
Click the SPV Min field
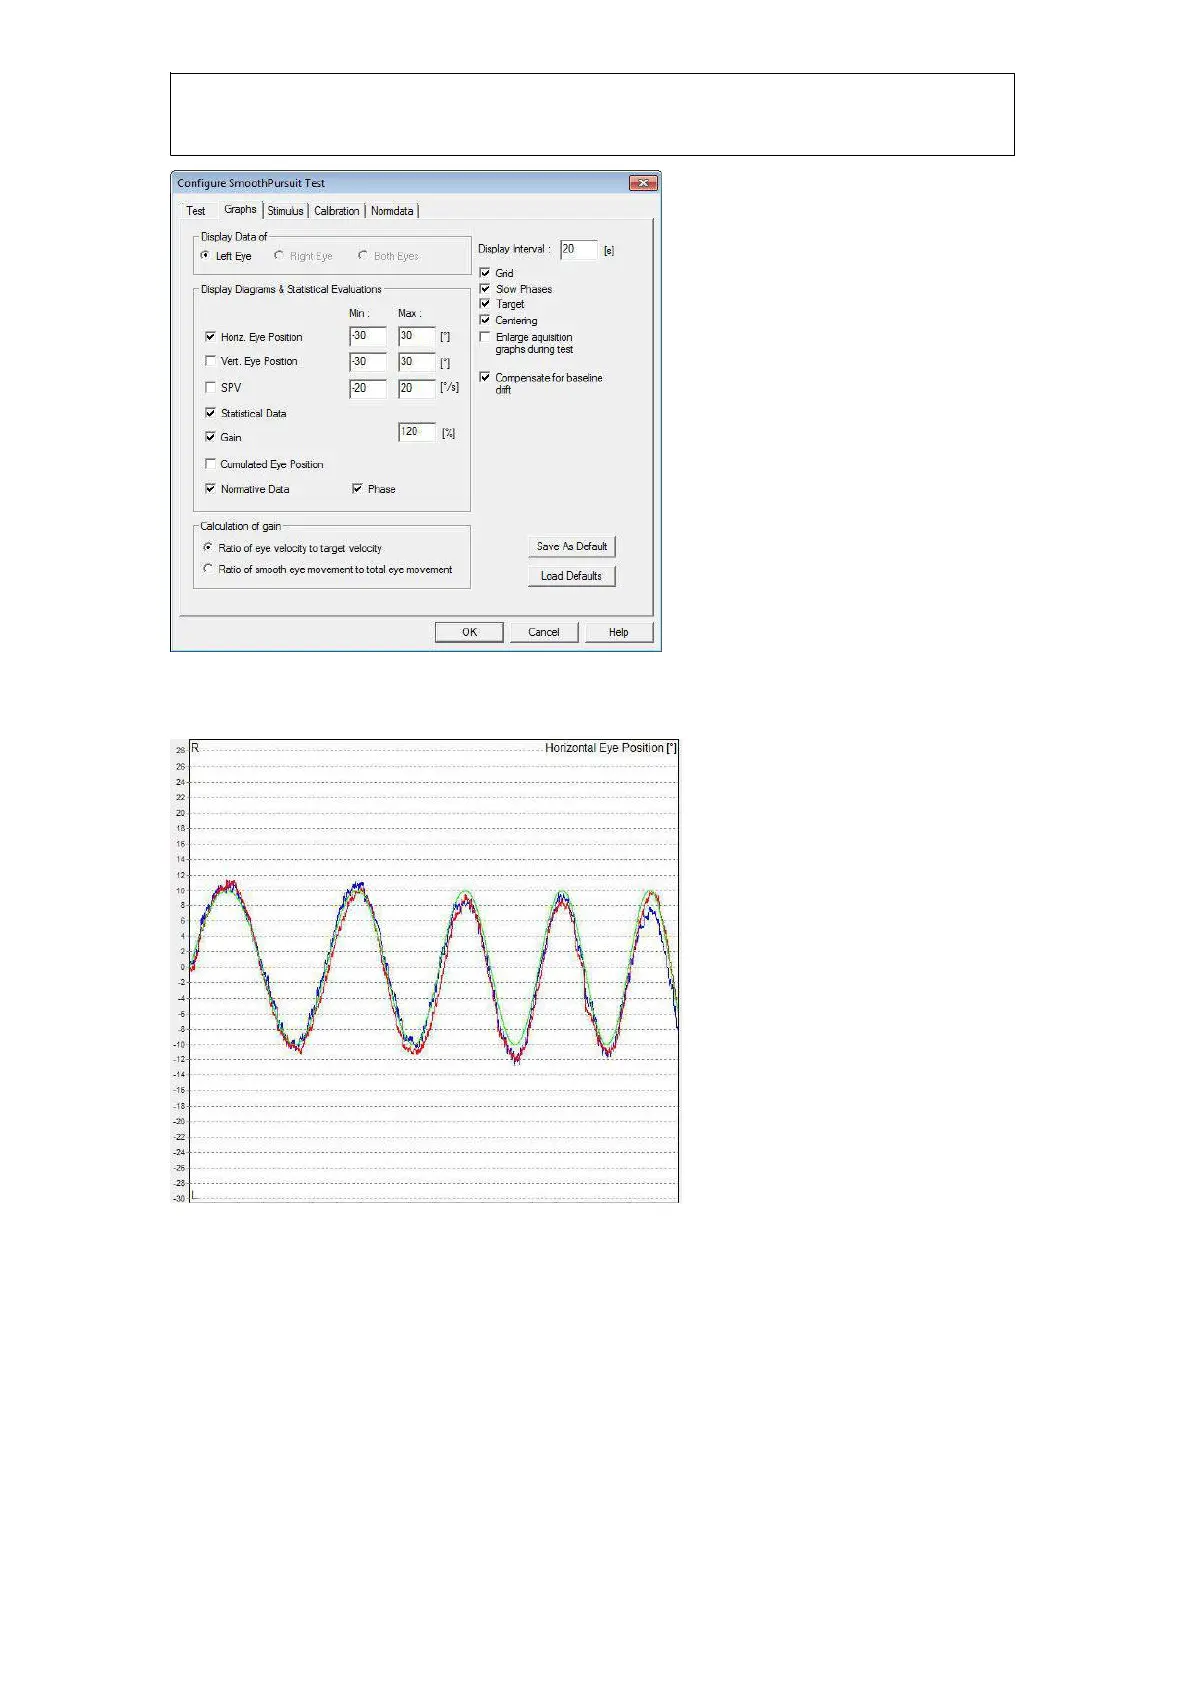[368, 388]
